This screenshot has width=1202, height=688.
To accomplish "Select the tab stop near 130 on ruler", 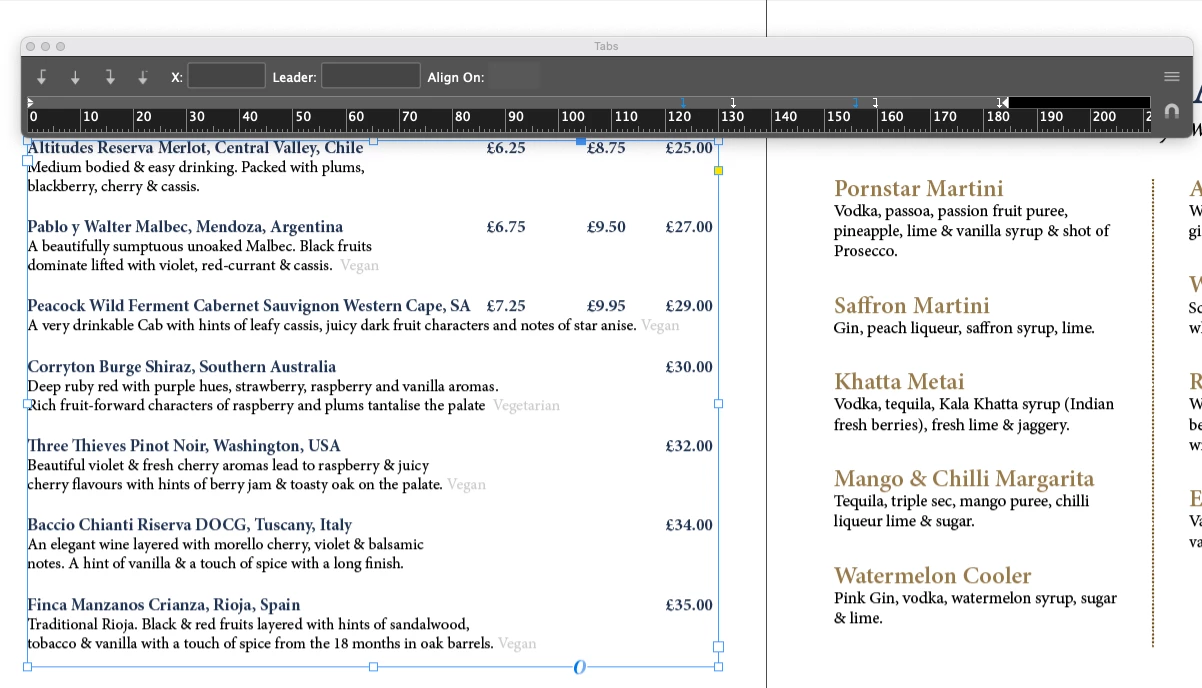I will point(734,102).
